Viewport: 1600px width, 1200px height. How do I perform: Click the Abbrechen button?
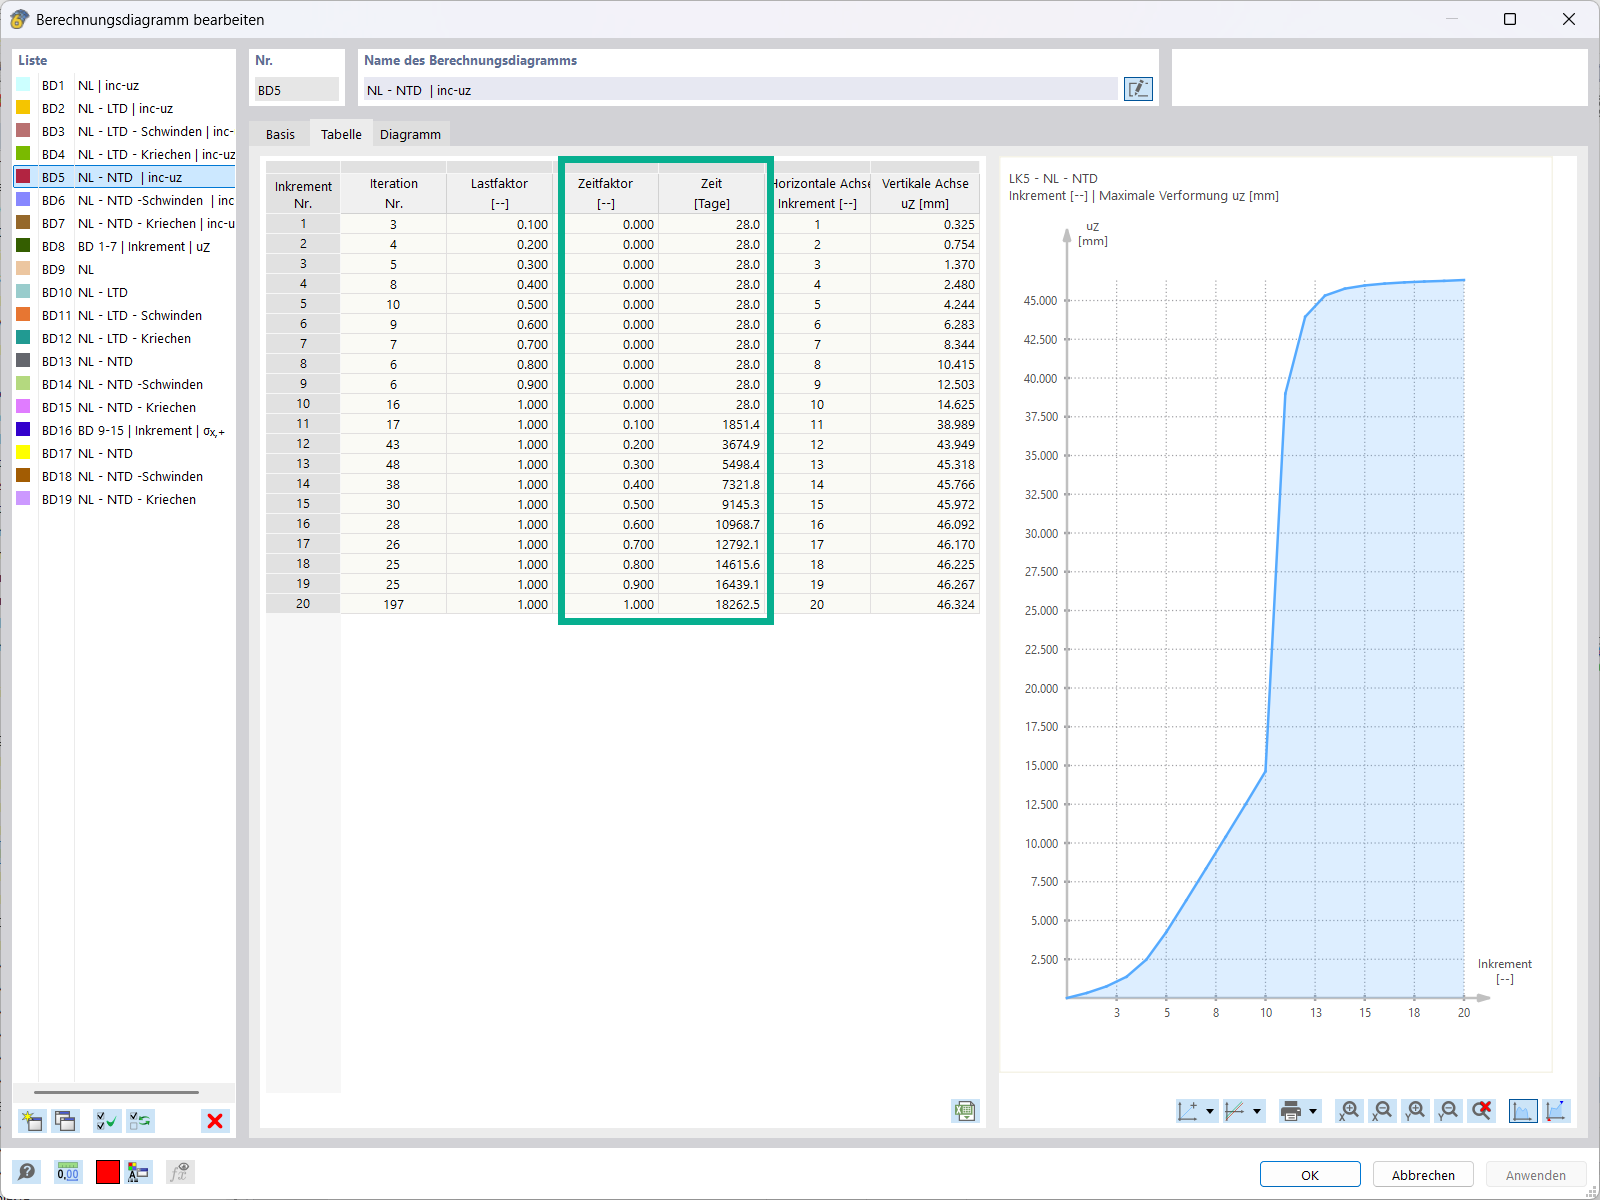(1423, 1175)
